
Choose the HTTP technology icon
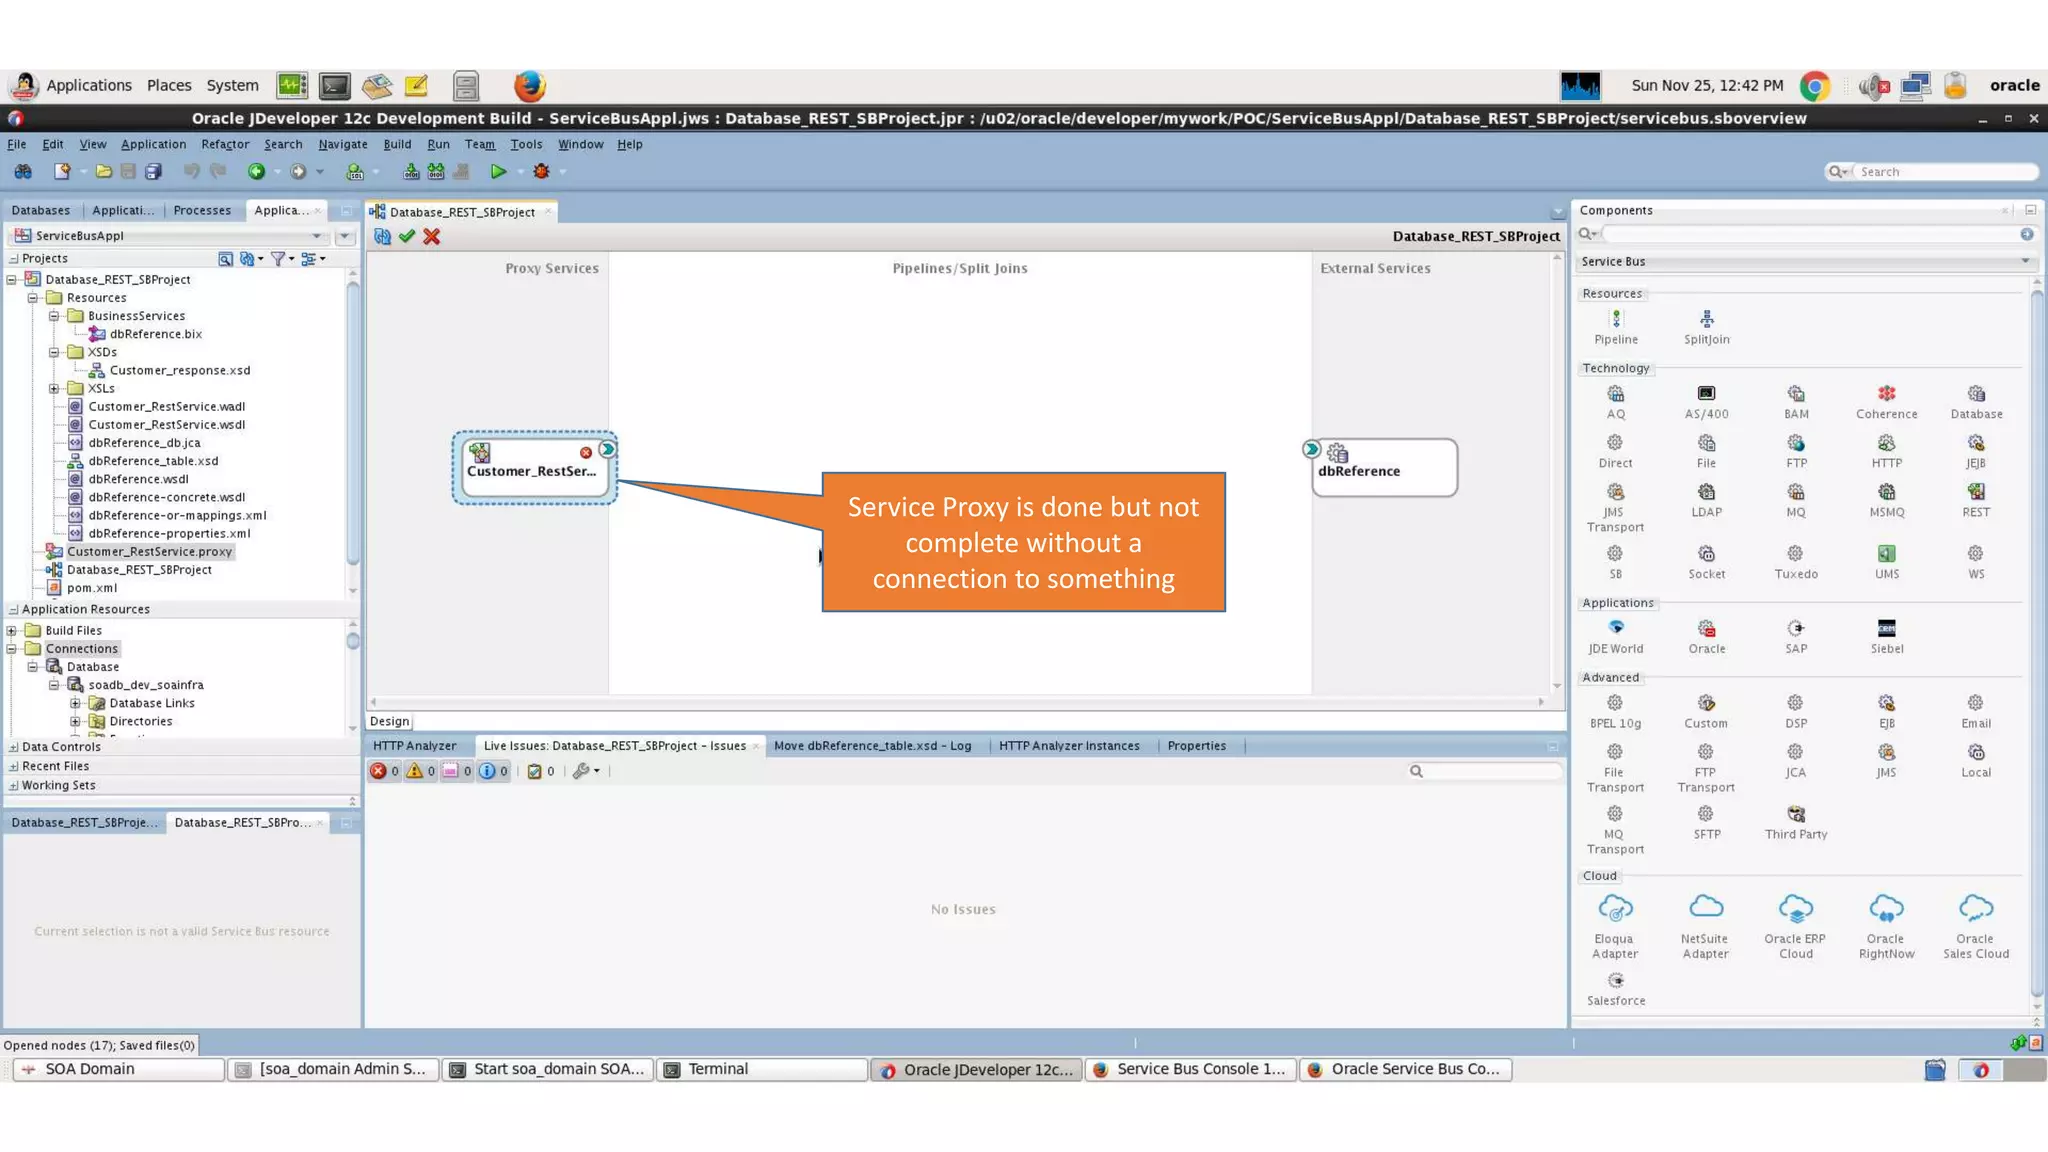(x=1886, y=443)
